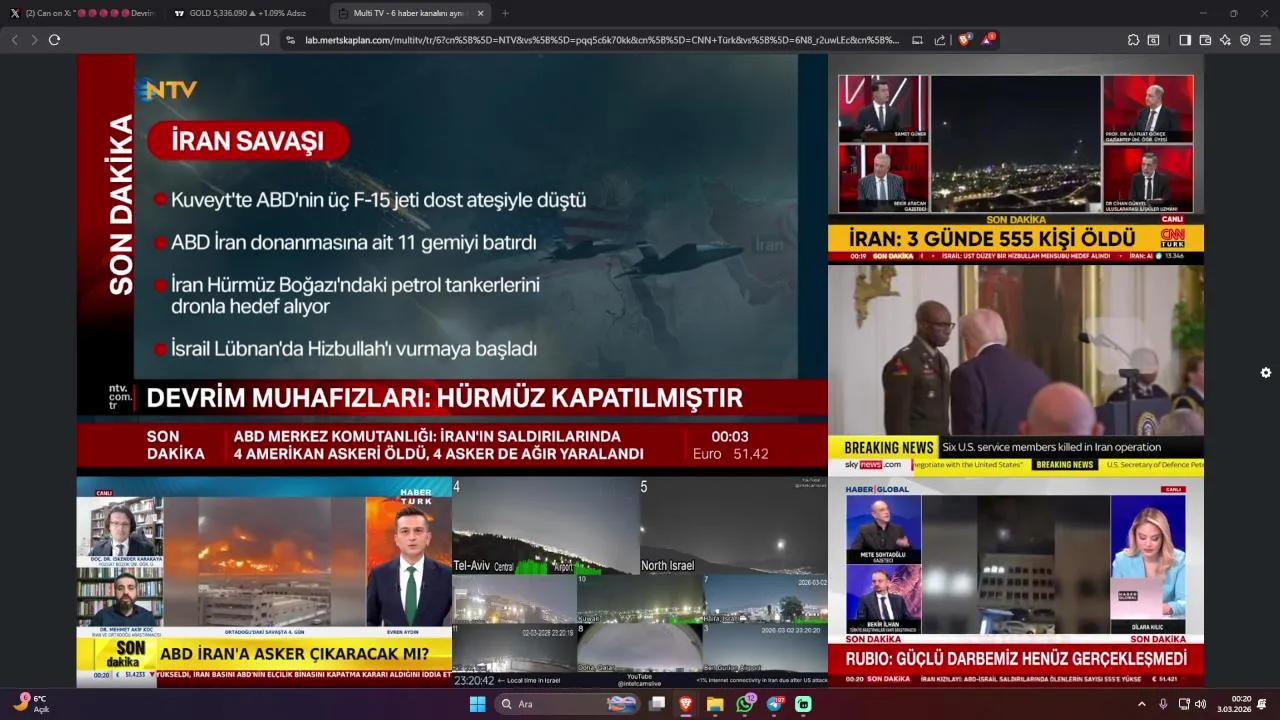Open Task View on the taskbar

657,704
